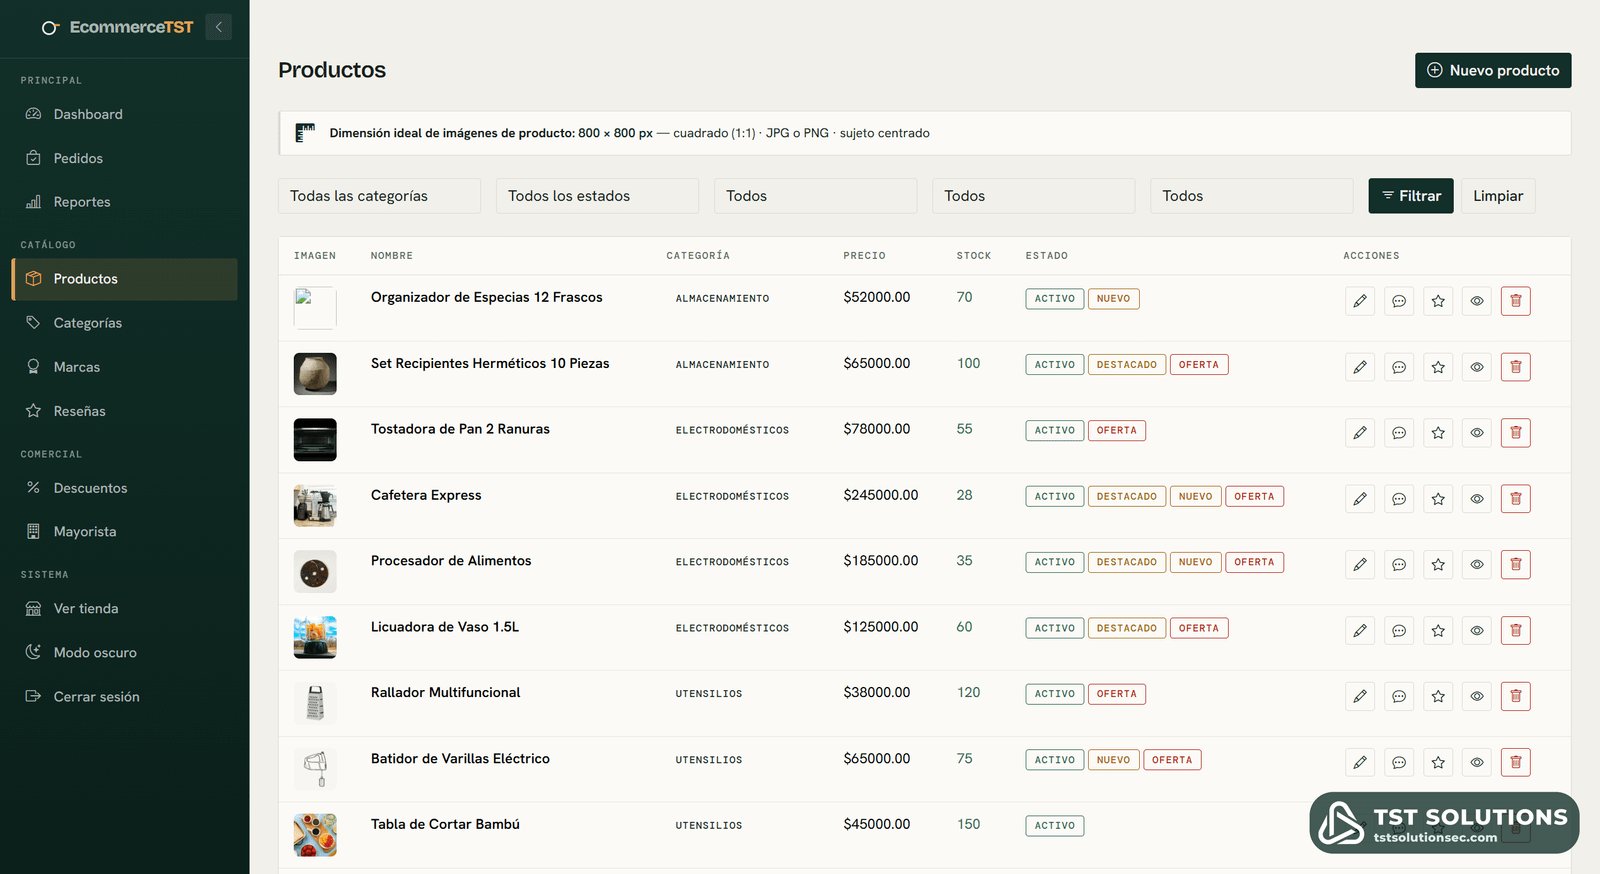Screen dimensions: 1600x874
Task: Toggle visibility of Organizador de Especias
Action: 1477,301
